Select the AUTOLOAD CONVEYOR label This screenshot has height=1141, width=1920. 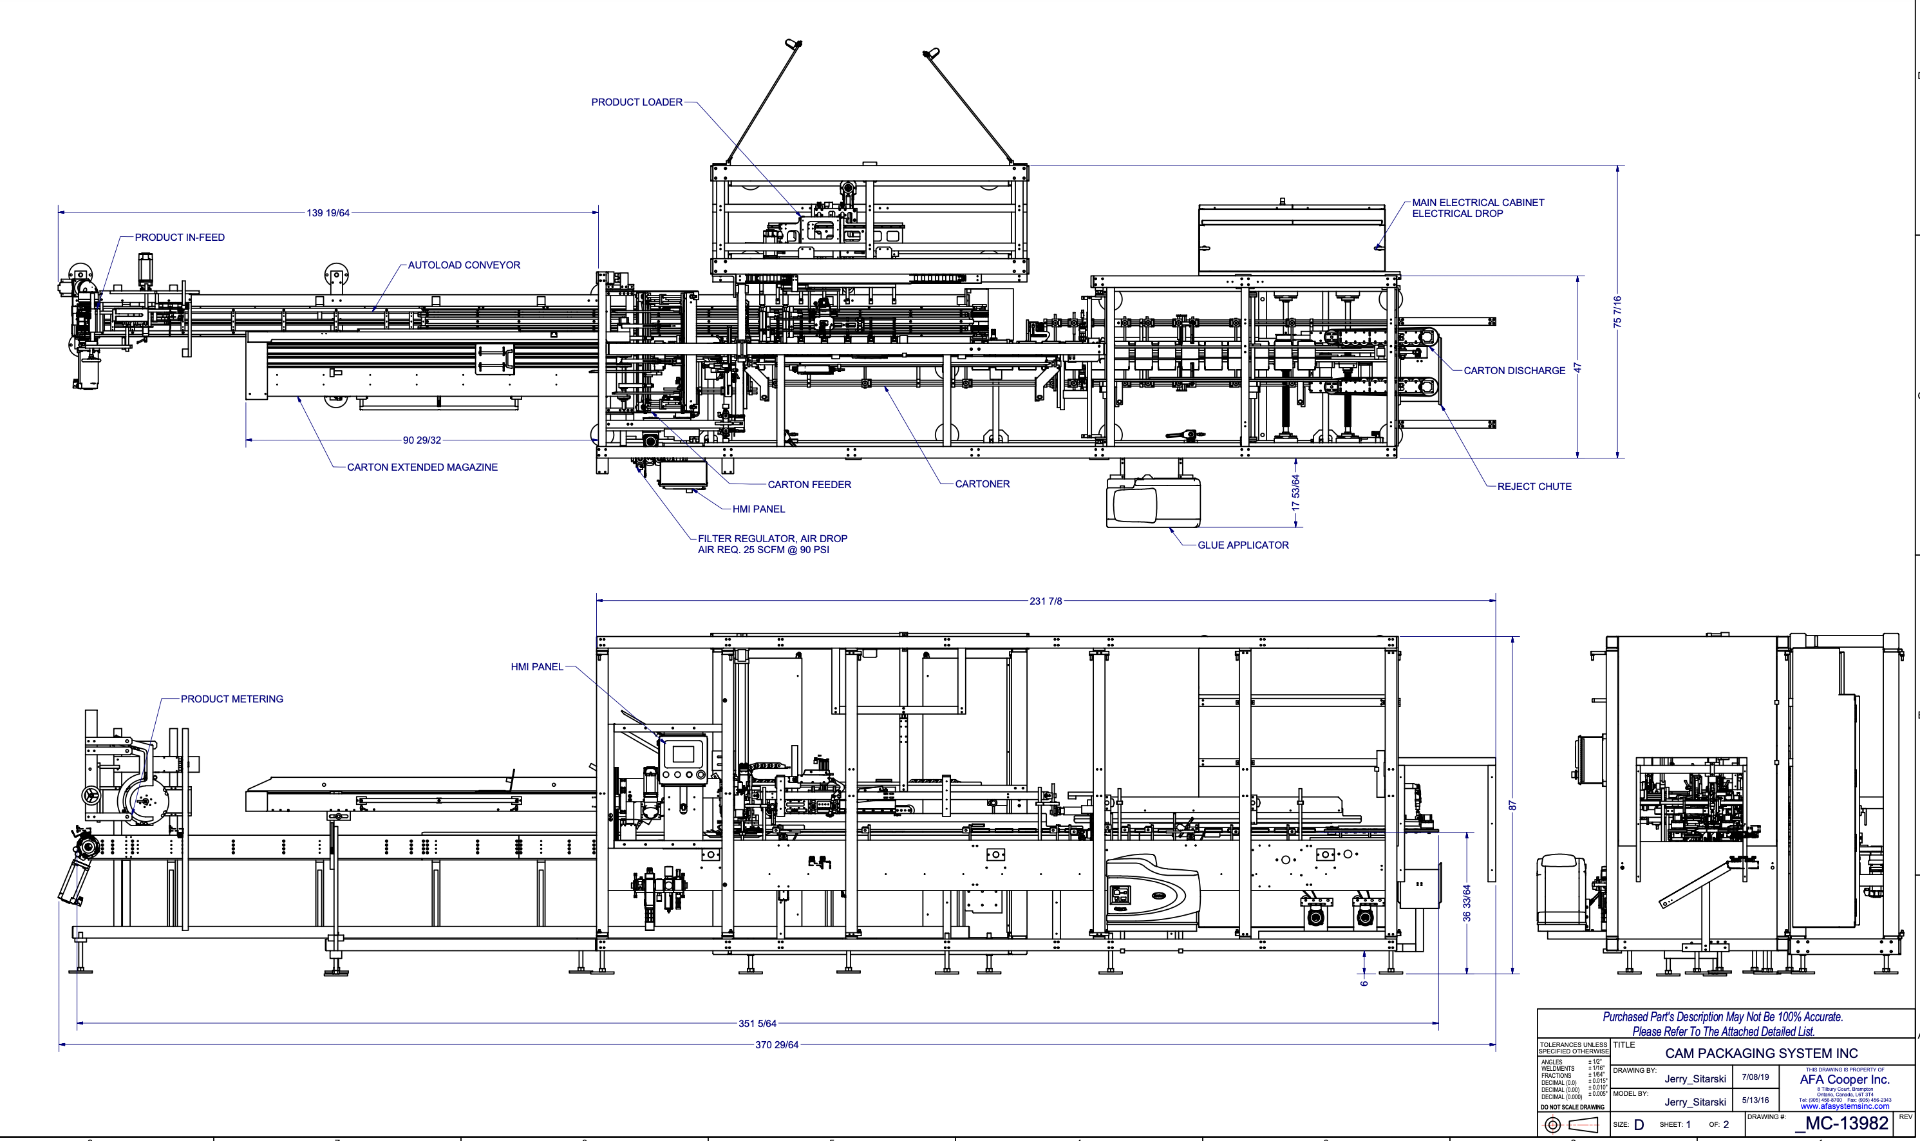tap(464, 265)
